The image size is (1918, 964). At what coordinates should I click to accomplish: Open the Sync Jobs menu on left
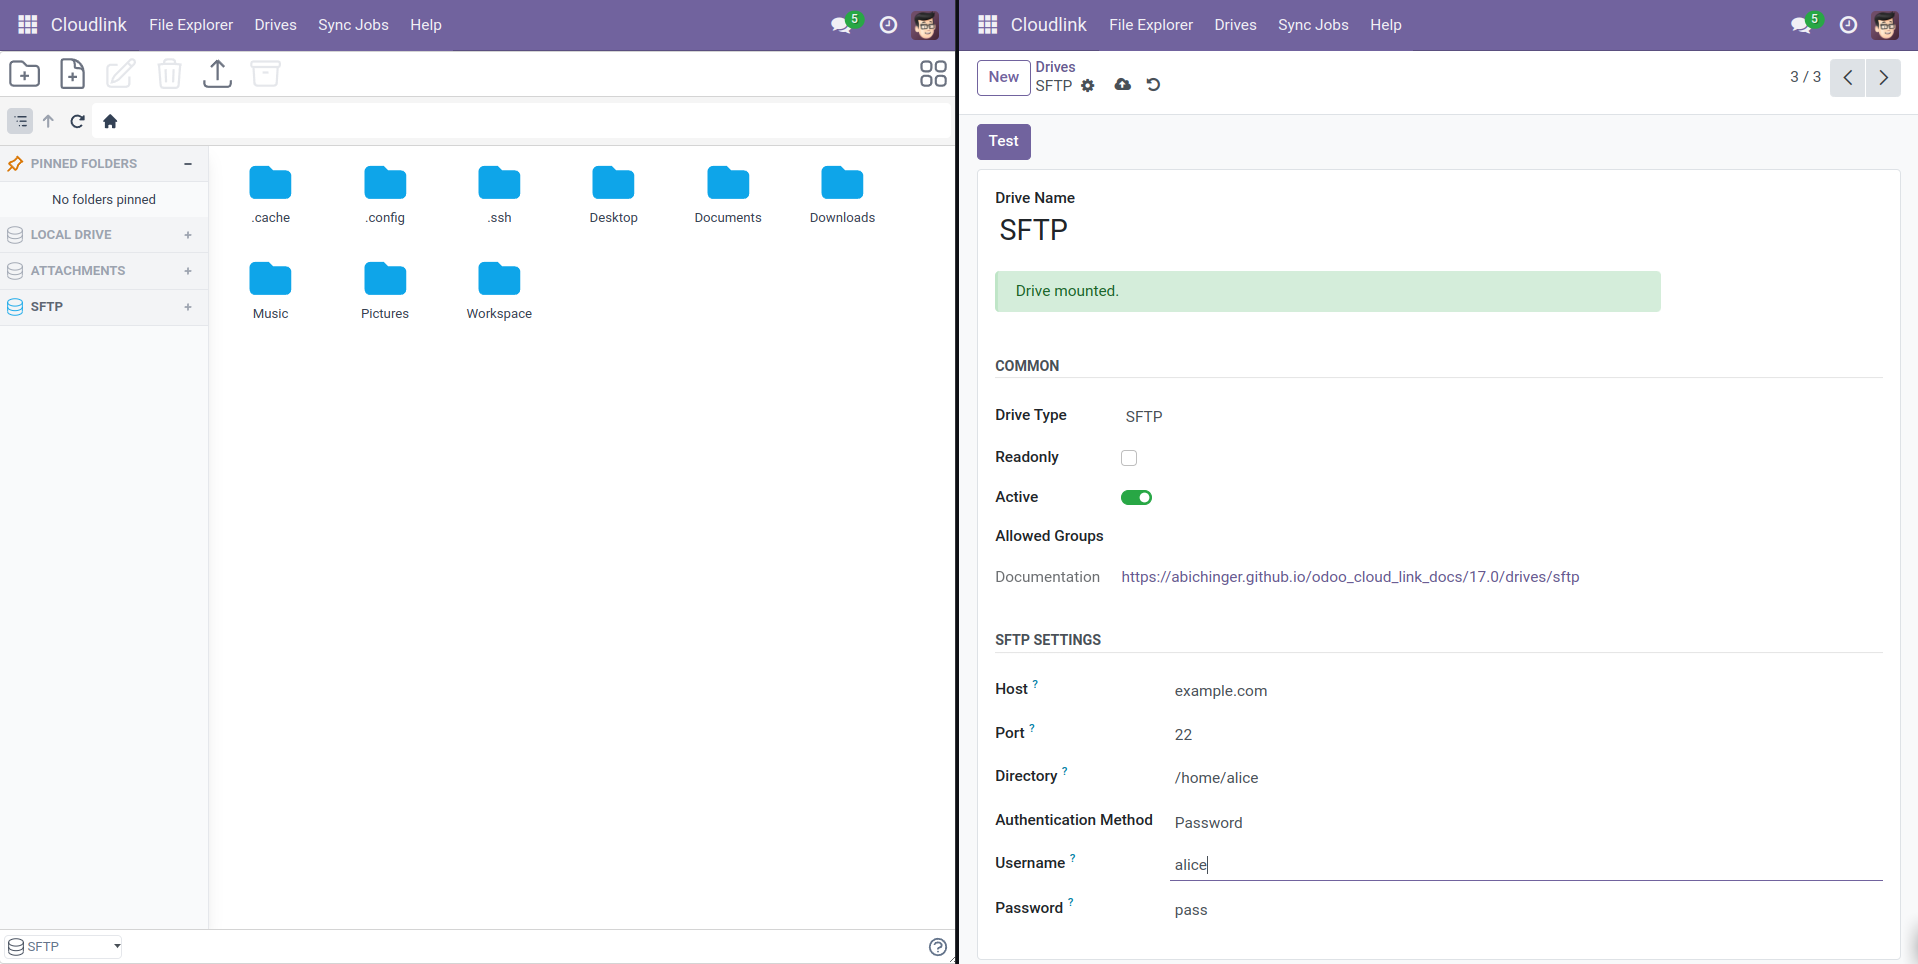pos(353,25)
